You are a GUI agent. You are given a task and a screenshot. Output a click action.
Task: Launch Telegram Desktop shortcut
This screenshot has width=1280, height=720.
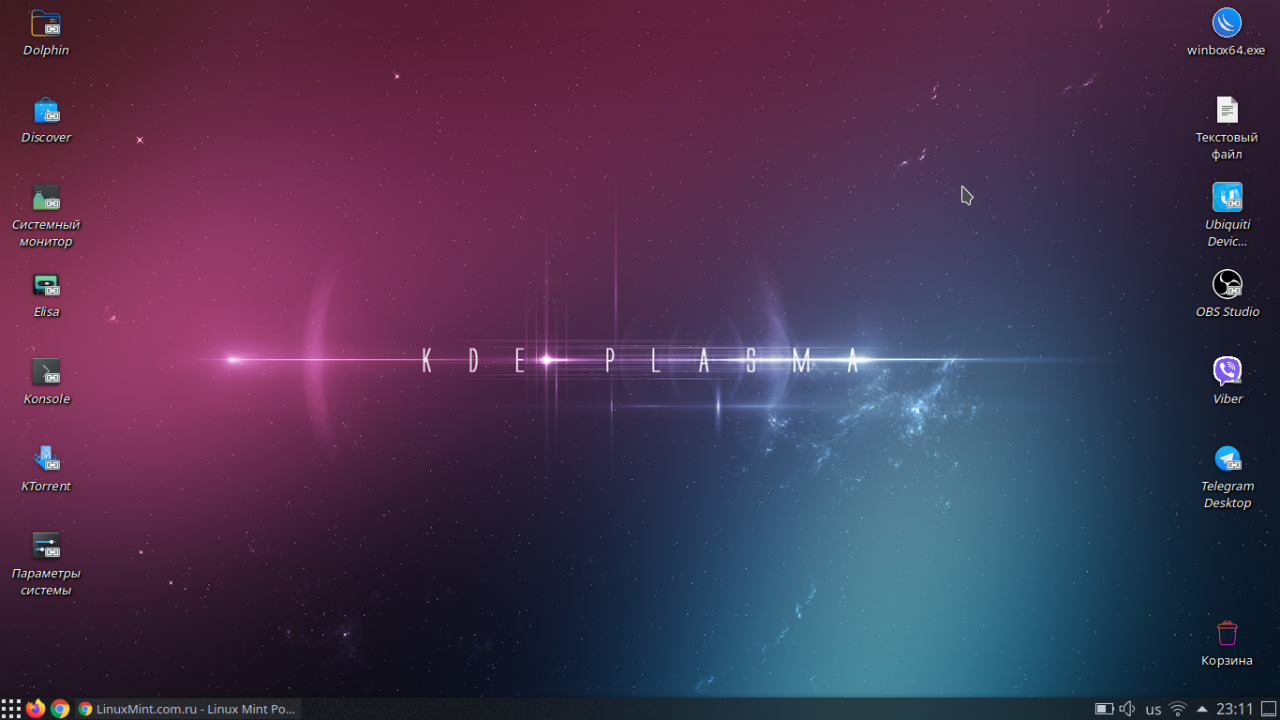pos(1227,459)
